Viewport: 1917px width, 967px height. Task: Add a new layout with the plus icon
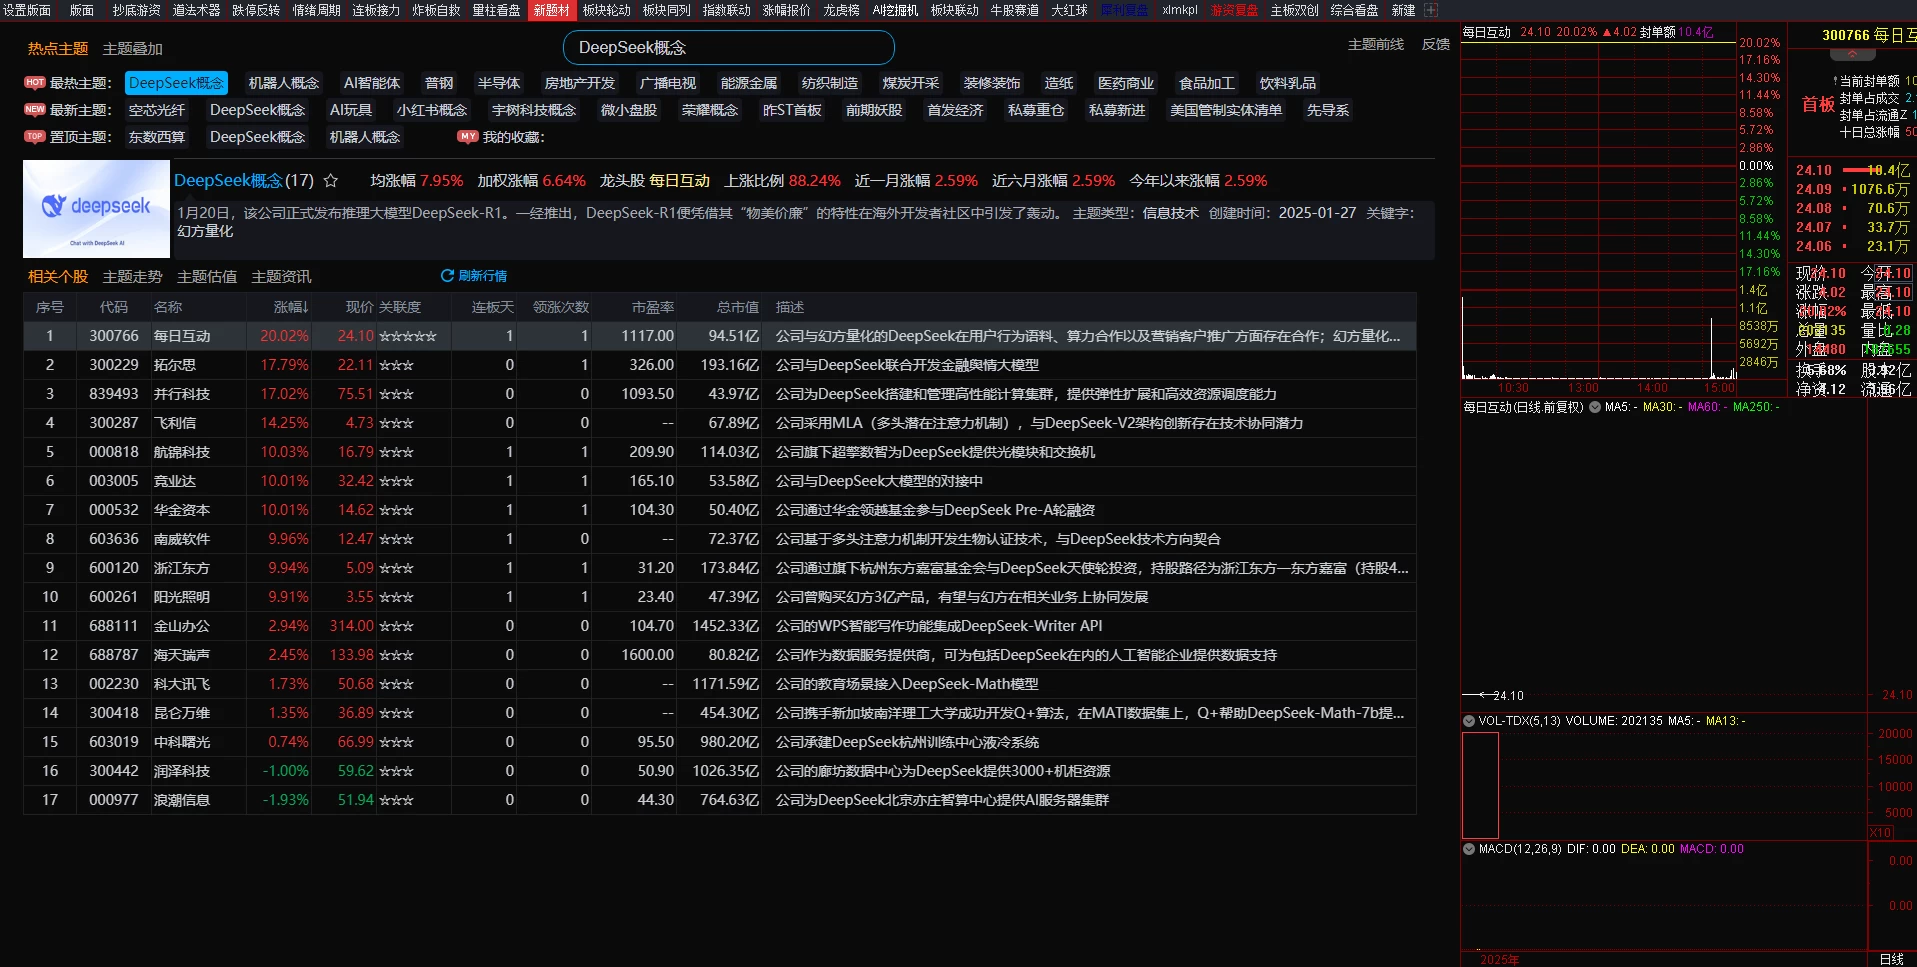click(1431, 10)
